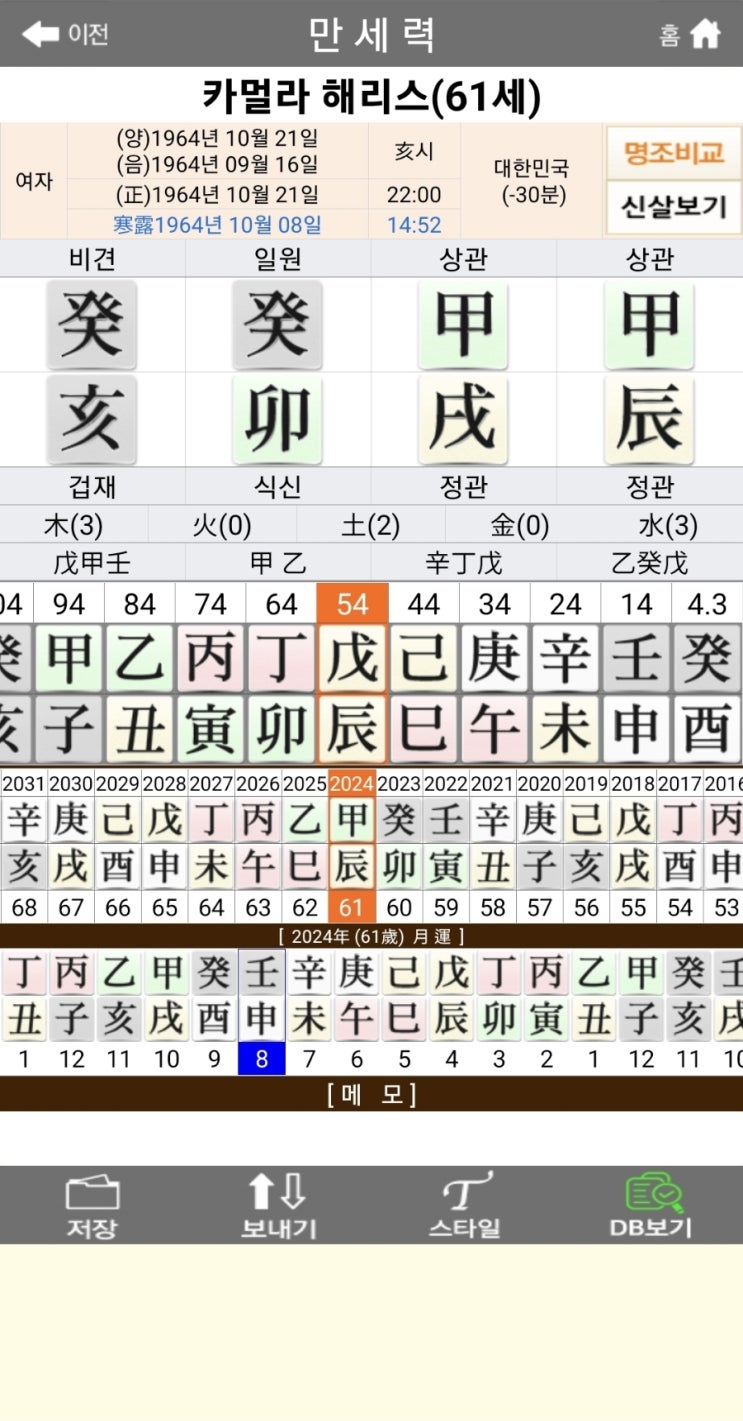This screenshot has height=1421, width=743.
Task: Select the hour branch 亥 above 겁재
Action: 92,420
